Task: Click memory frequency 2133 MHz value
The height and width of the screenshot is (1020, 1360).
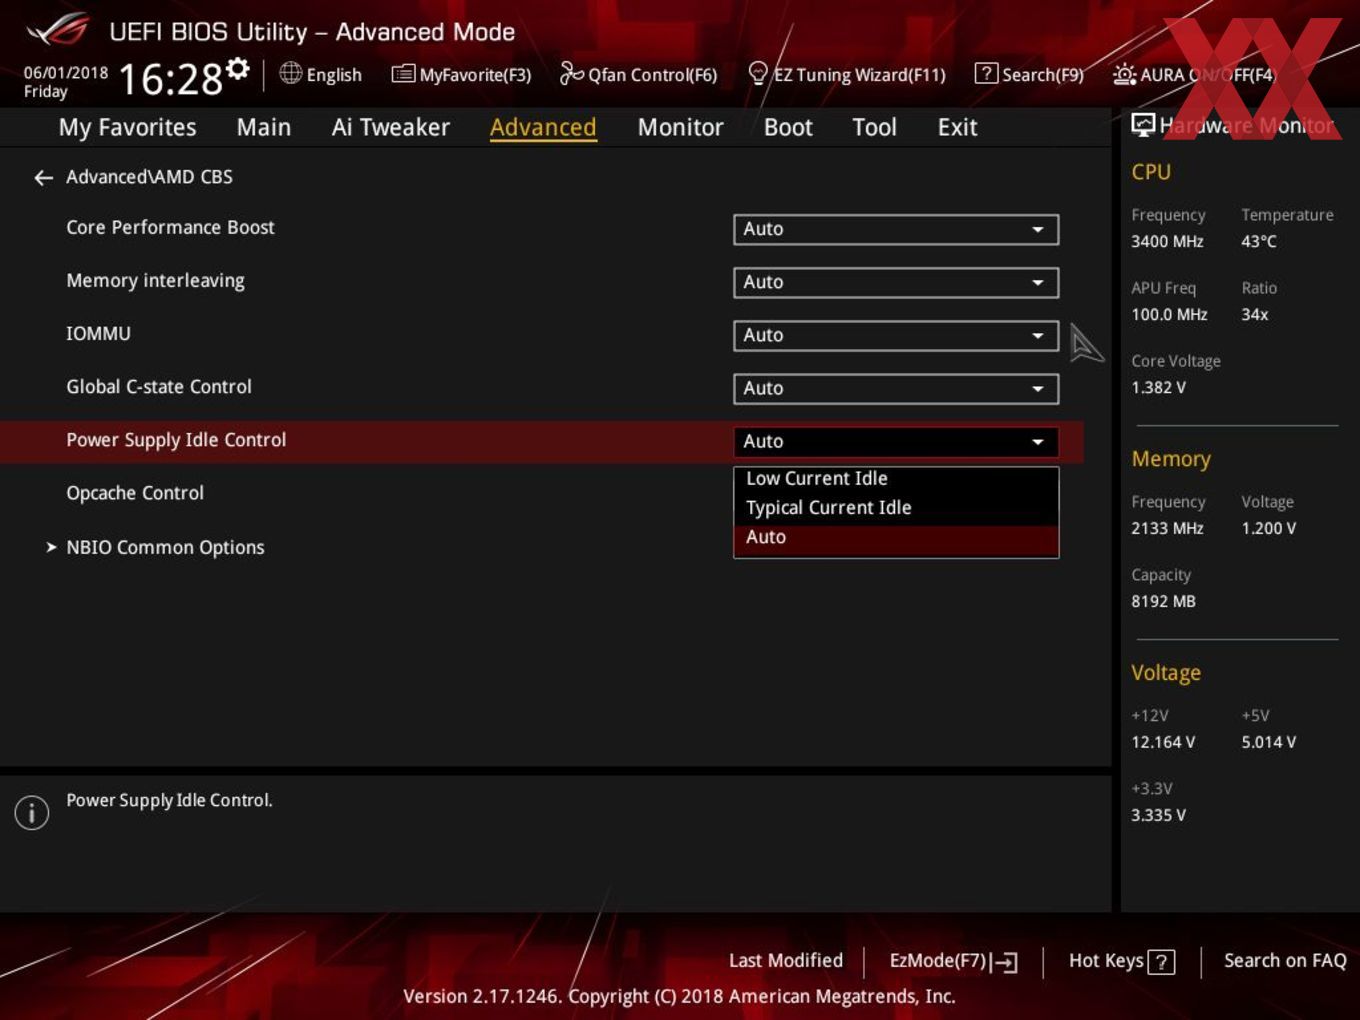Action: point(1167,529)
